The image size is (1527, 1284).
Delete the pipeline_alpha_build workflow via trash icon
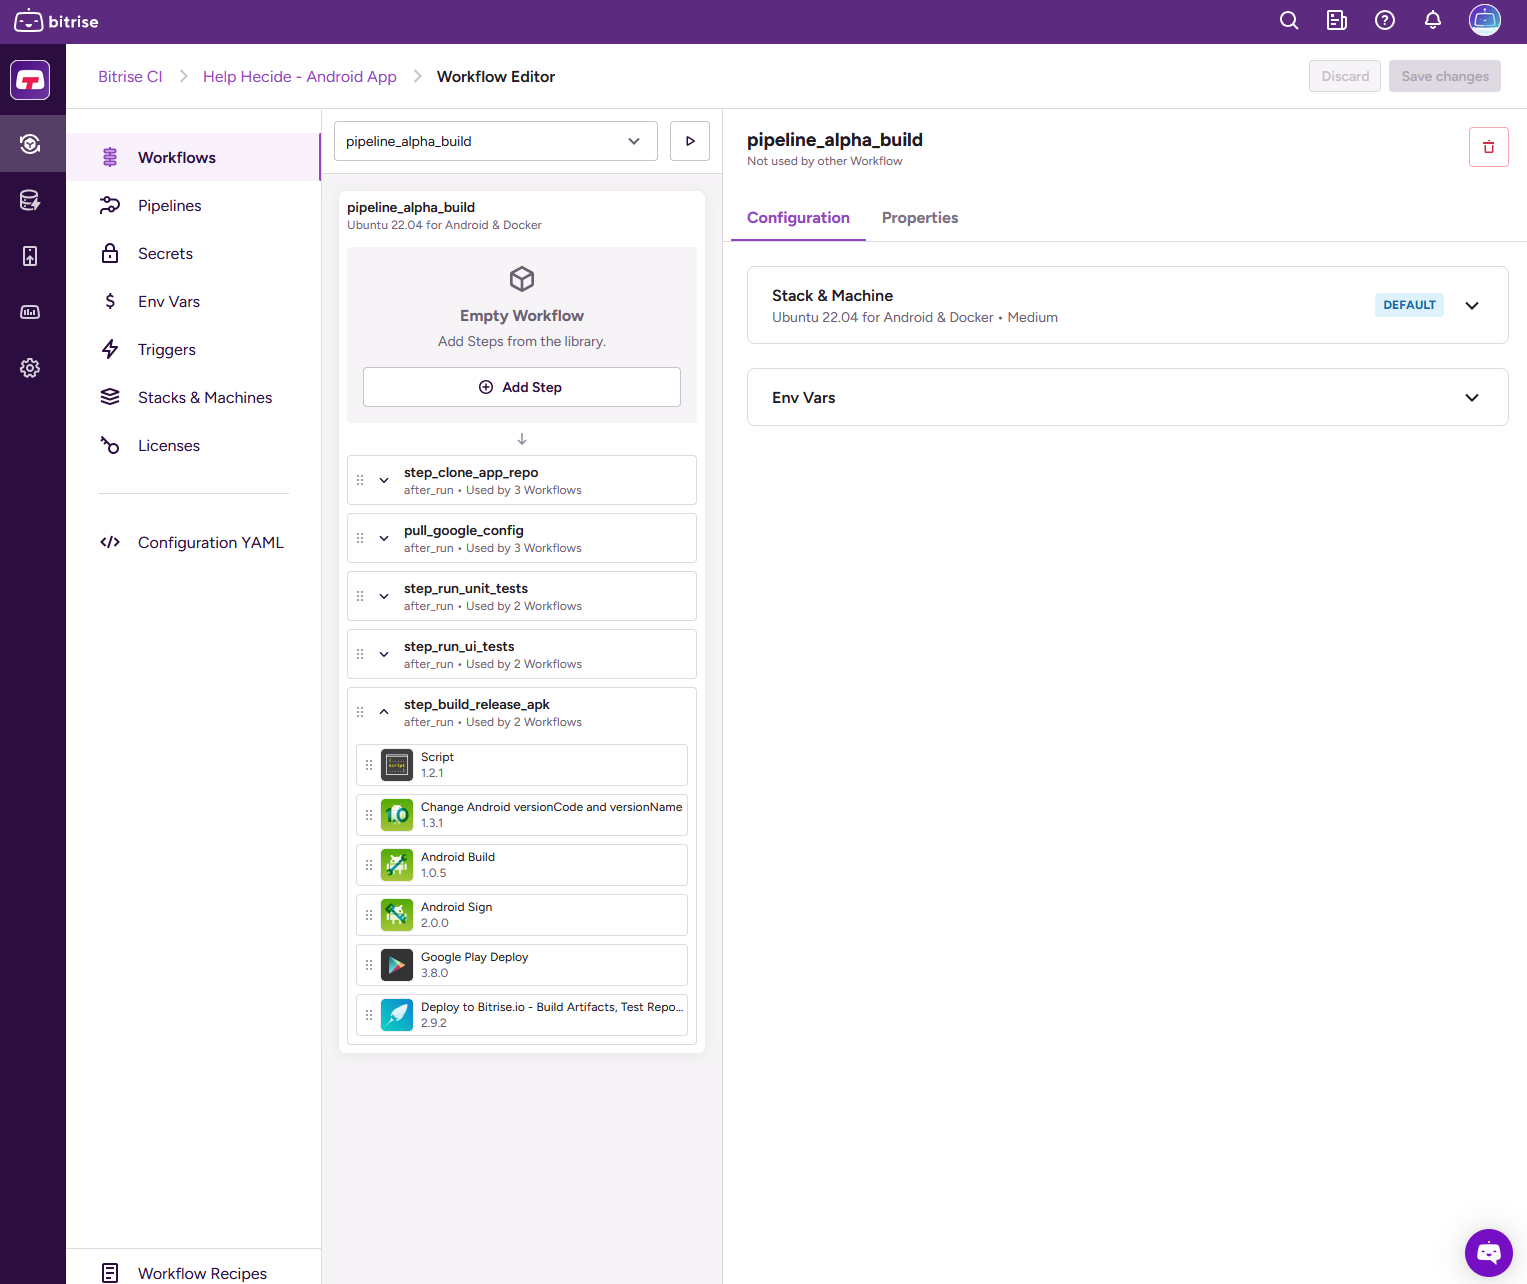pos(1489,147)
